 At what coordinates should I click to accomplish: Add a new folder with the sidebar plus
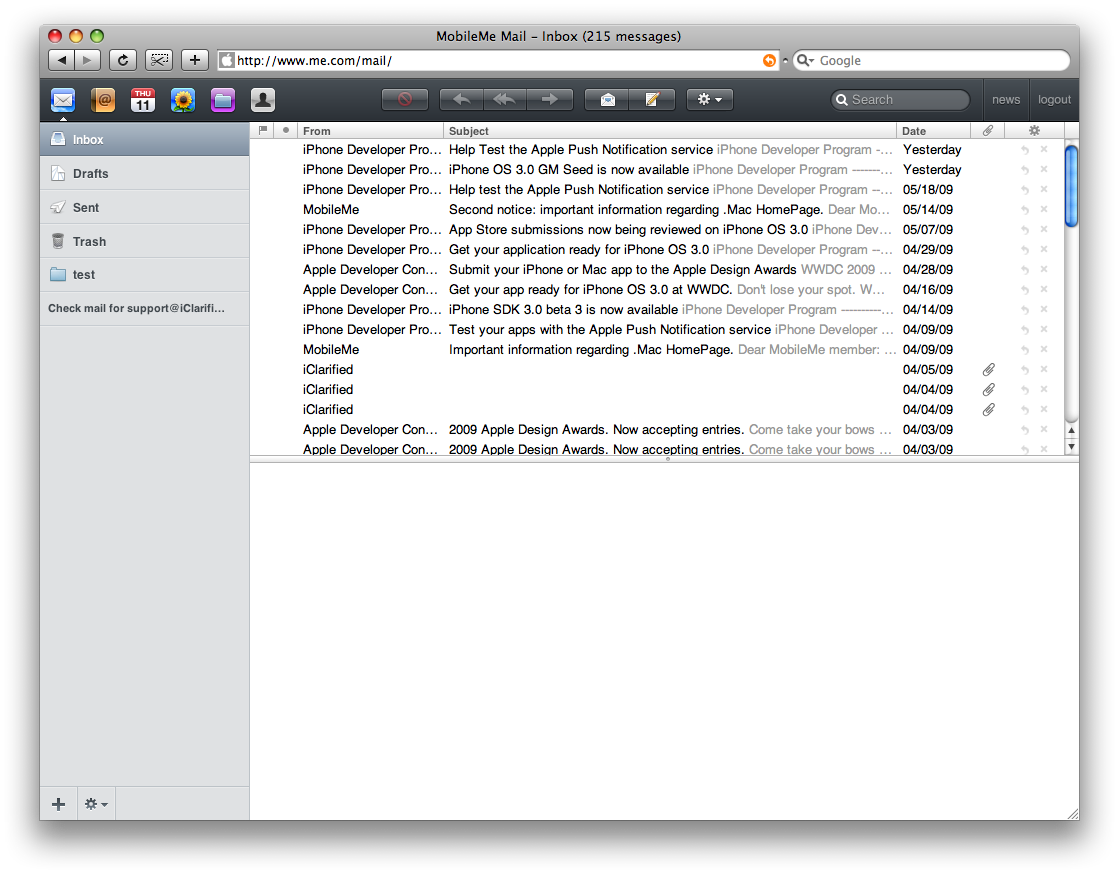pos(59,804)
